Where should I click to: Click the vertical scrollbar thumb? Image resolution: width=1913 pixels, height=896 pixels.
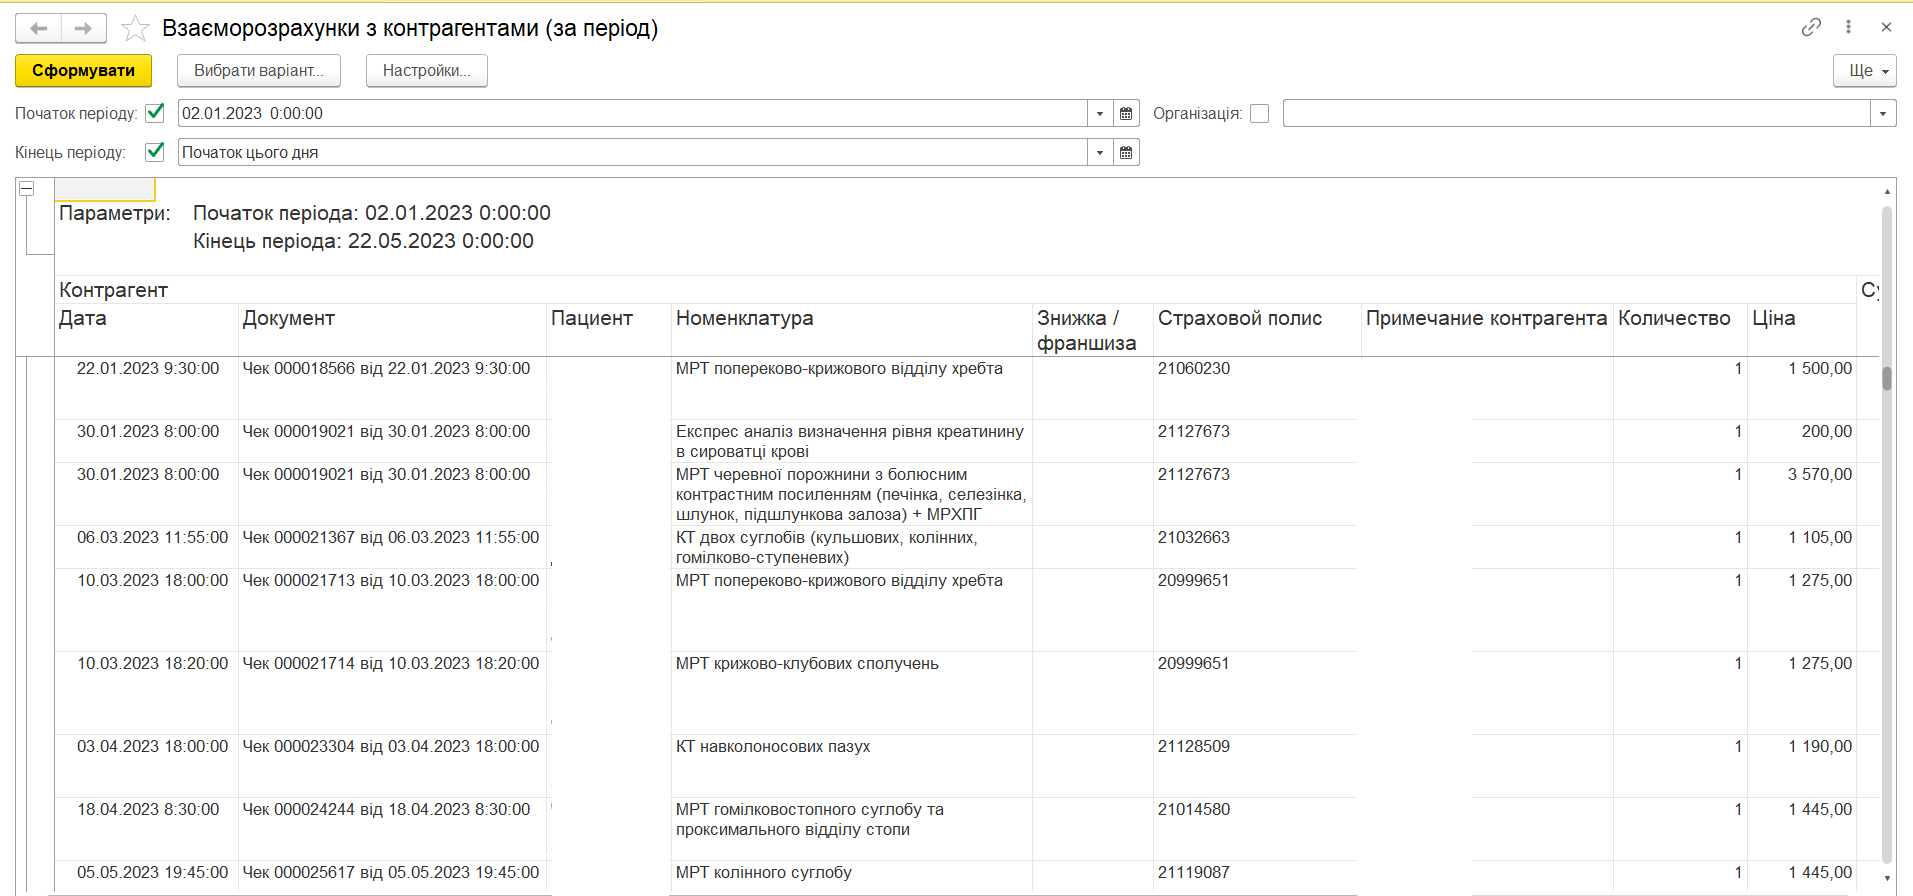click(1887, 378)
